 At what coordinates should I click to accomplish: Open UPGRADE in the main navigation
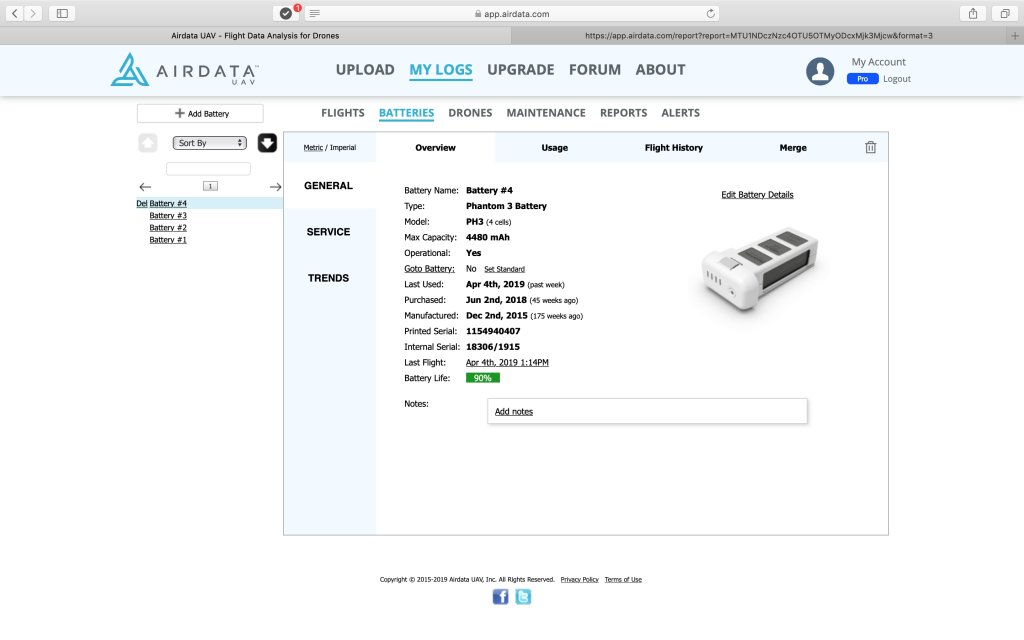tap(520, 70)
